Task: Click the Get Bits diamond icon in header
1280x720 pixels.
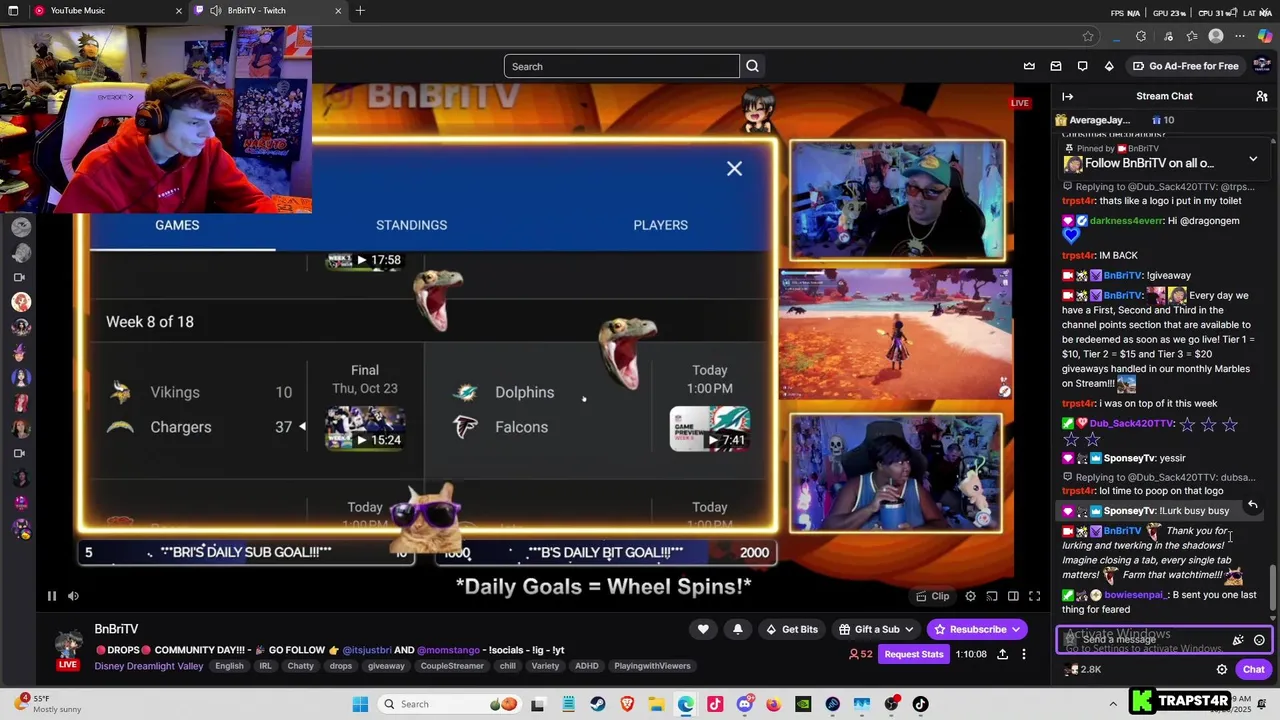Action: 1109,66
